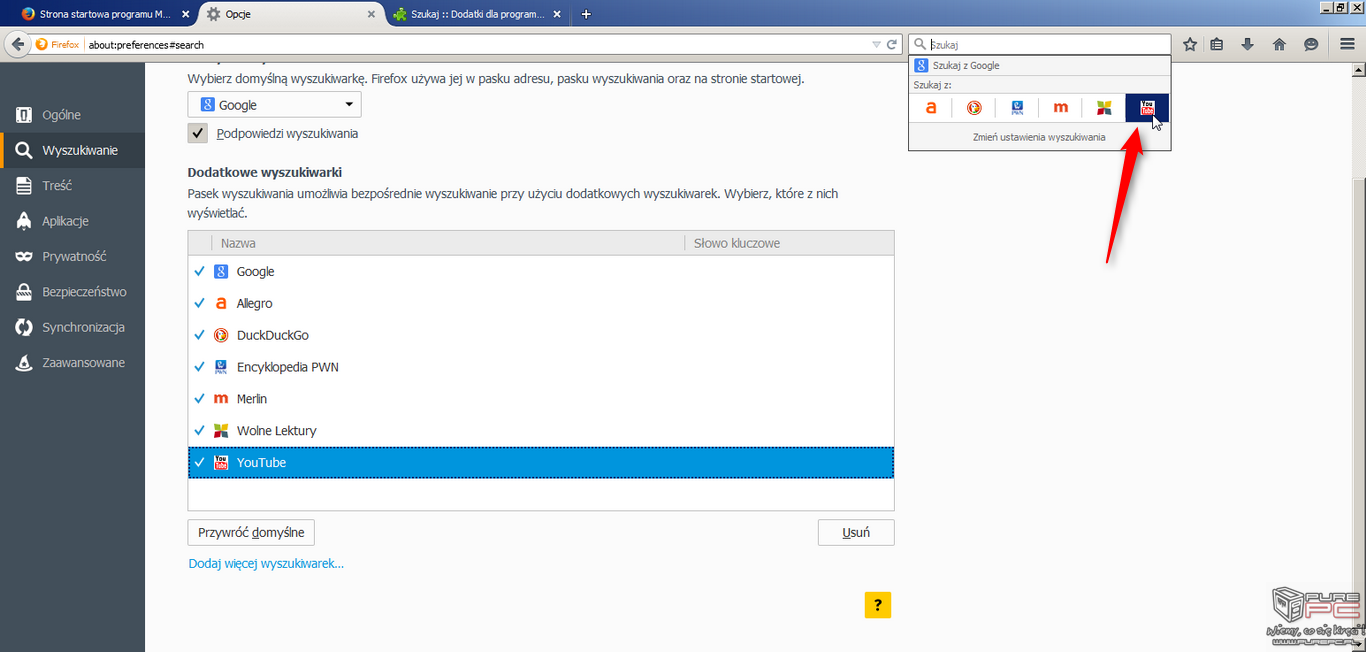This screenshot has height=652, width=1366.
Task: Open the address bar history dropdown arrow
Action: [876, 44]
